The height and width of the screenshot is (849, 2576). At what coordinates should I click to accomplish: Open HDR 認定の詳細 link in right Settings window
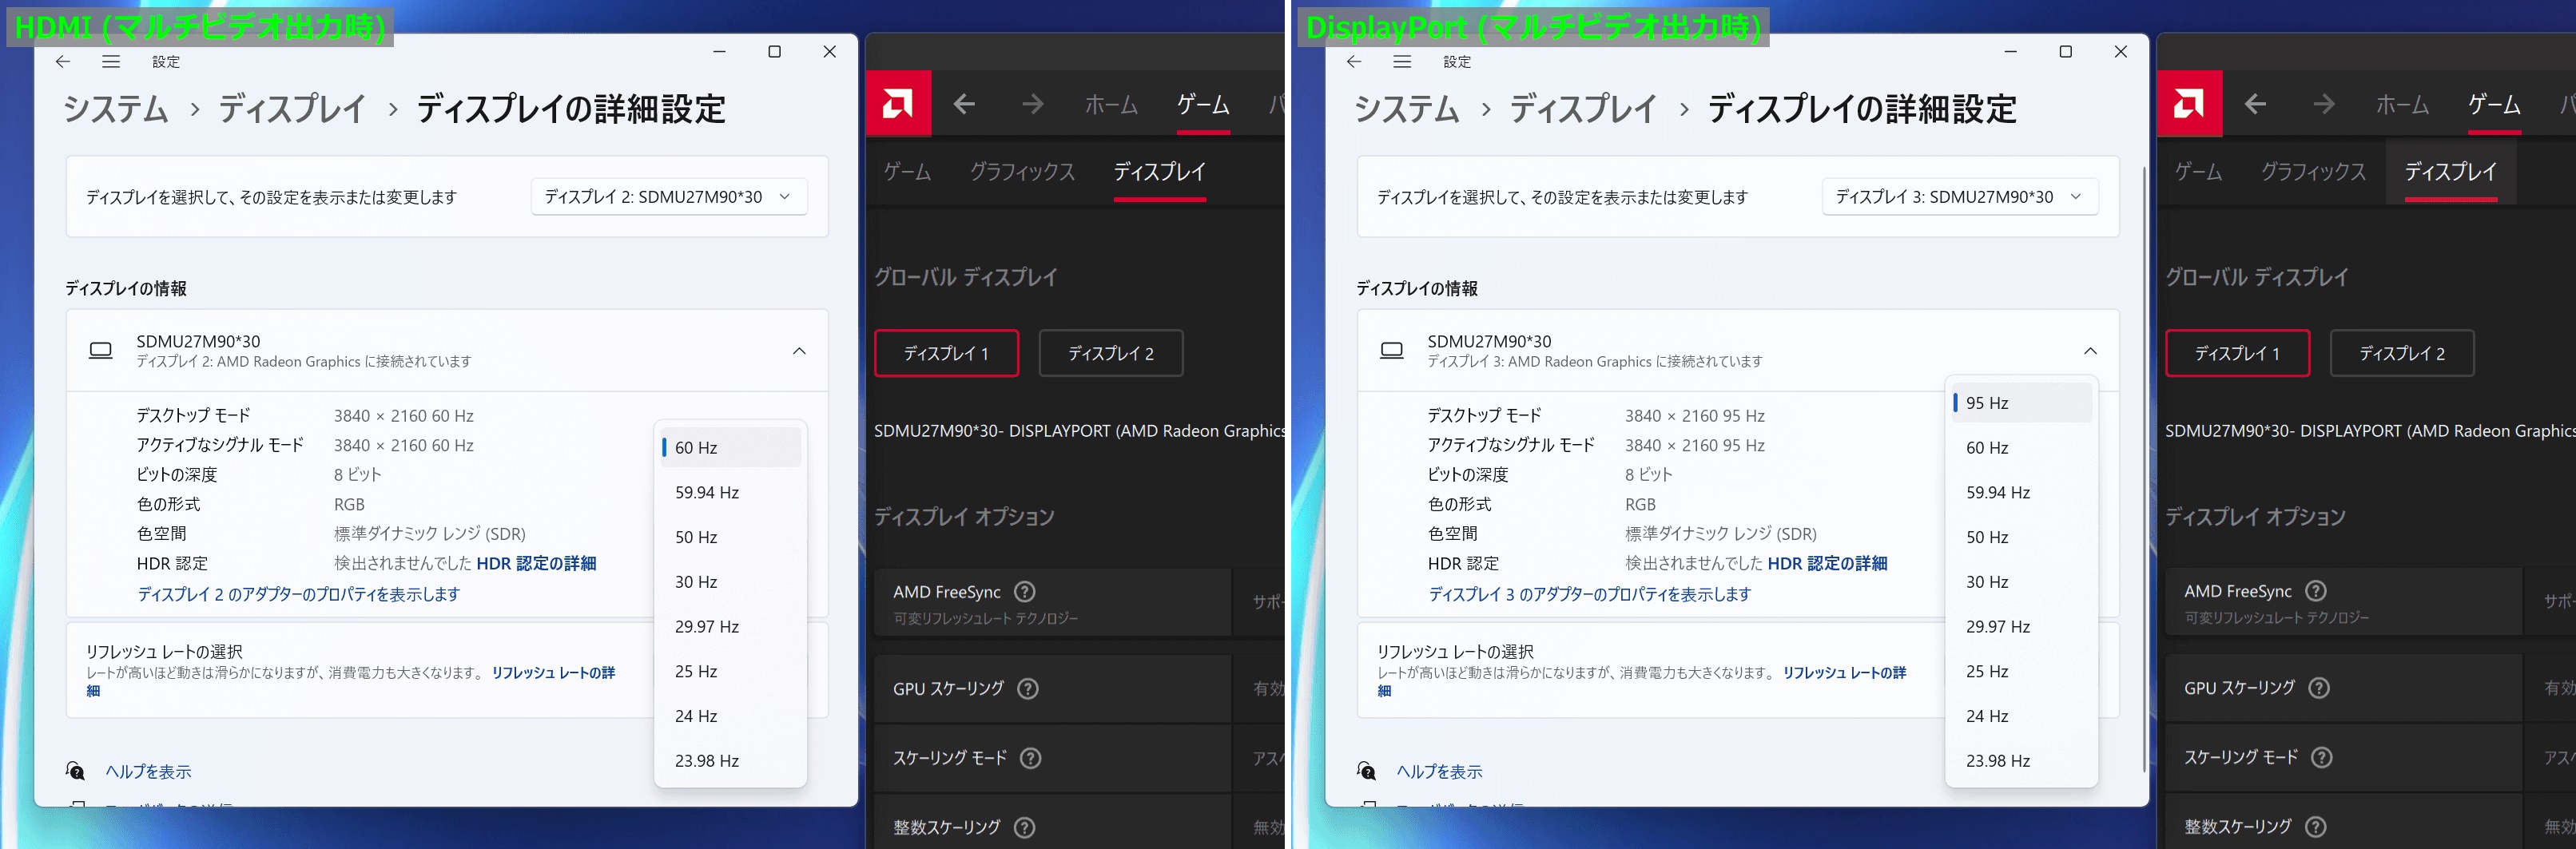1827,563
